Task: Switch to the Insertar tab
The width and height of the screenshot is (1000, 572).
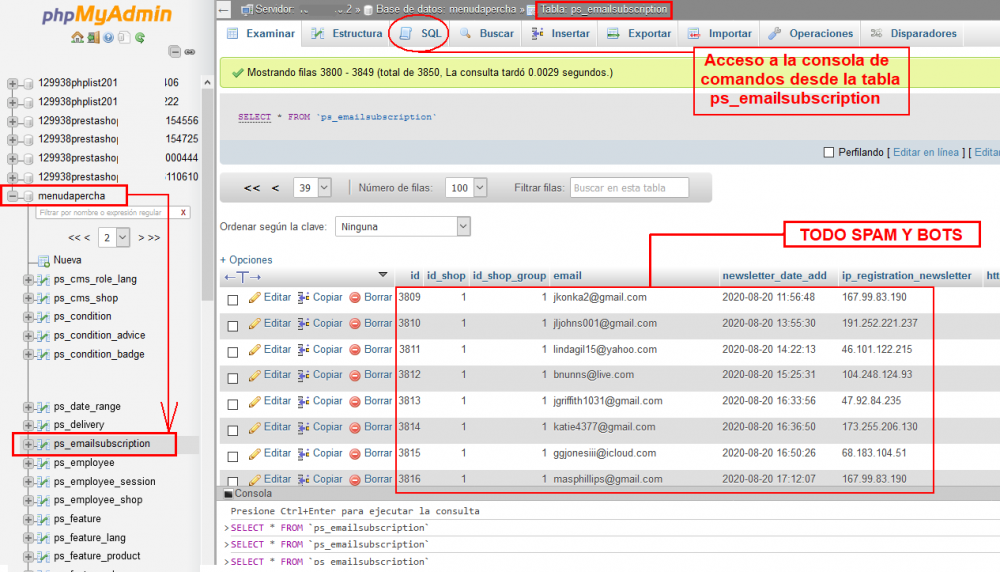Action: click(561, 33)
